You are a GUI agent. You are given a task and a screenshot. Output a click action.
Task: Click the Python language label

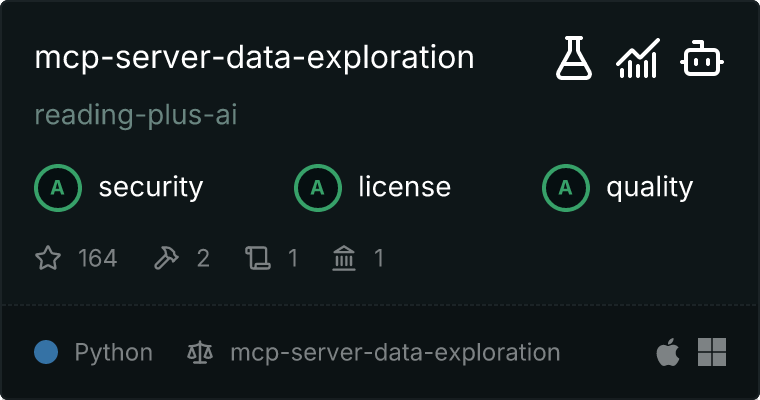coord(113,352)
